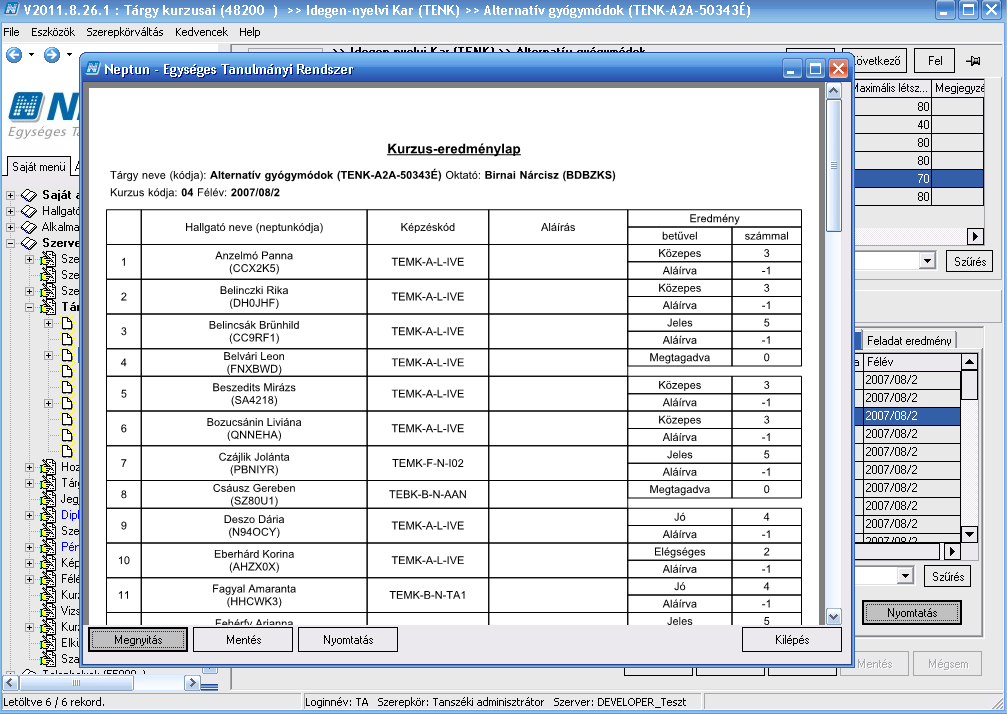Image resolution: width=1007 pixels, height=714 pixels.
Task: Click the Jeg tree item icon
Action: (48, 499)
